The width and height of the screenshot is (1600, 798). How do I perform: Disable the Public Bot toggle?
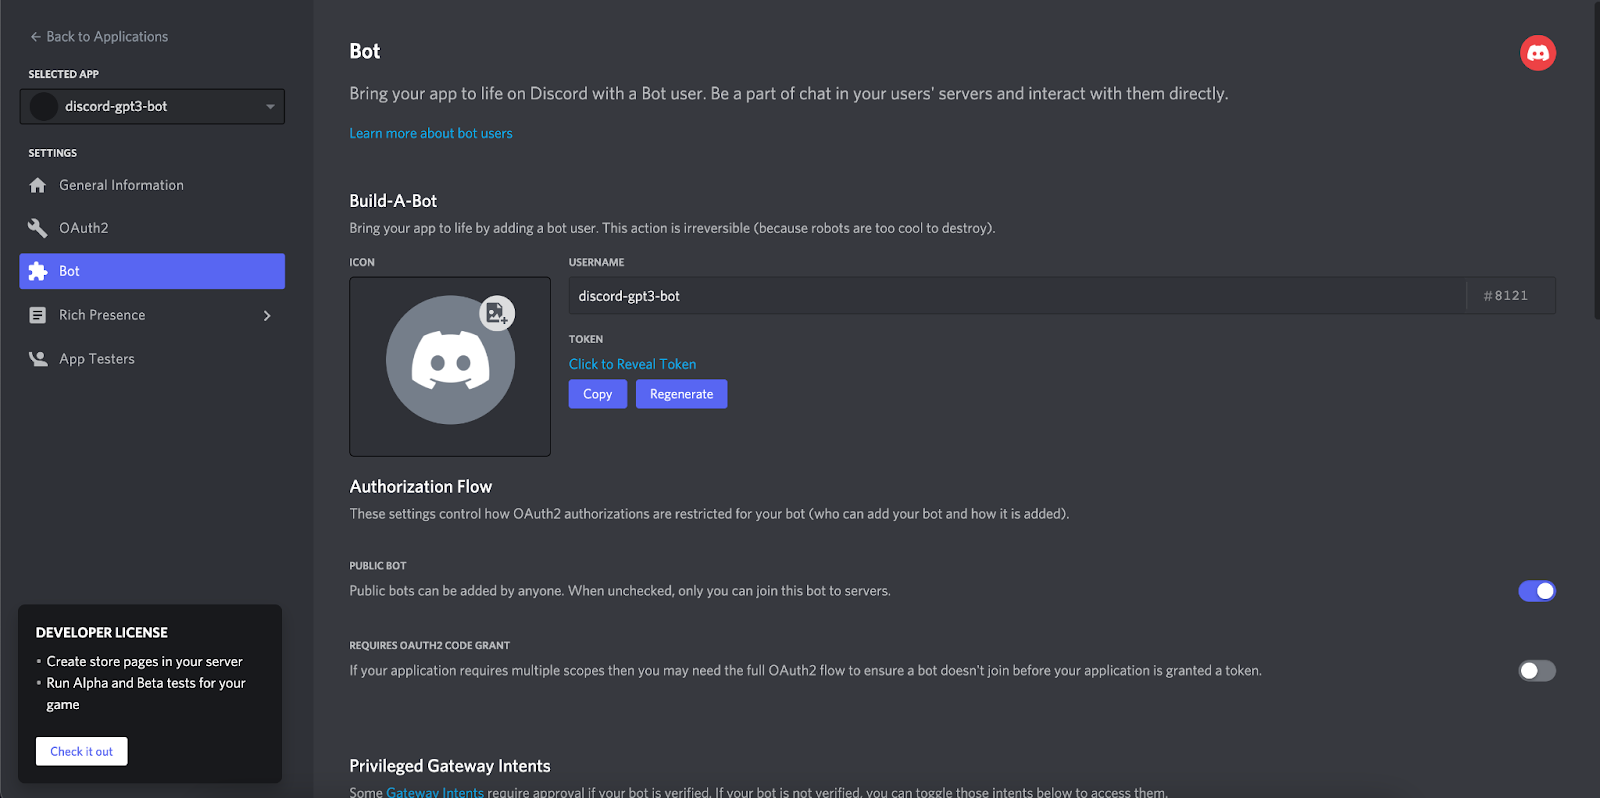coord(1537,591)
